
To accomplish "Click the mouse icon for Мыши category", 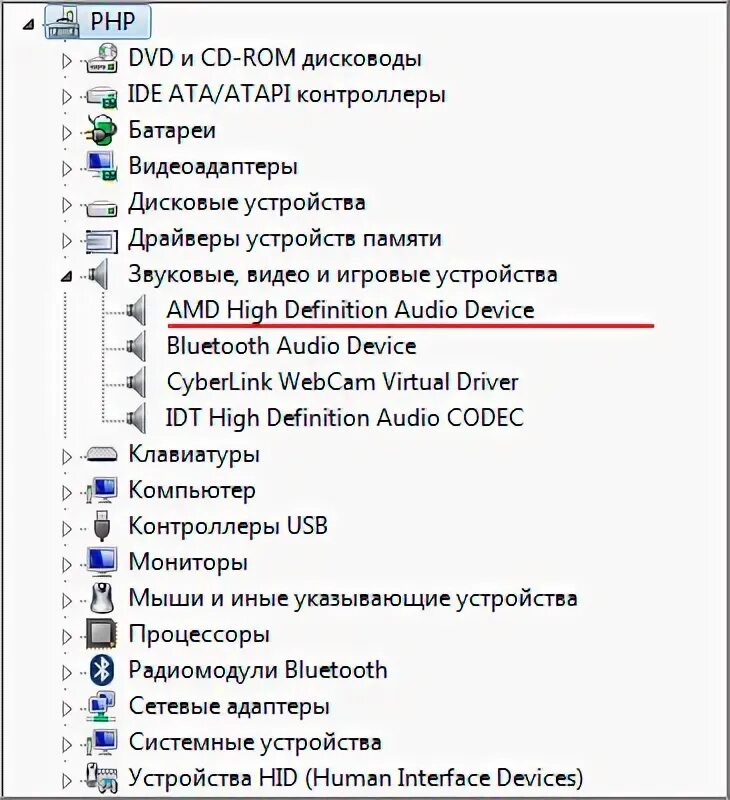I will 102,598.
